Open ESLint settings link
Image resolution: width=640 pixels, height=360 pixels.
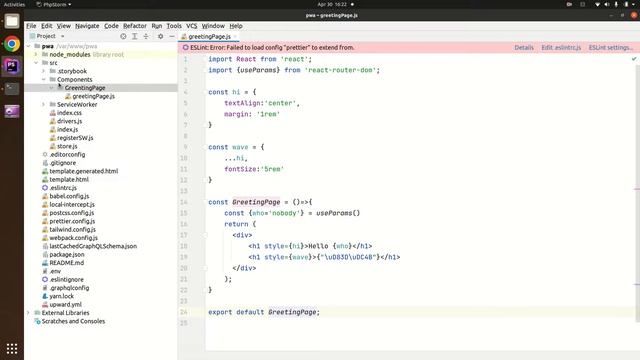coord(611,47)
